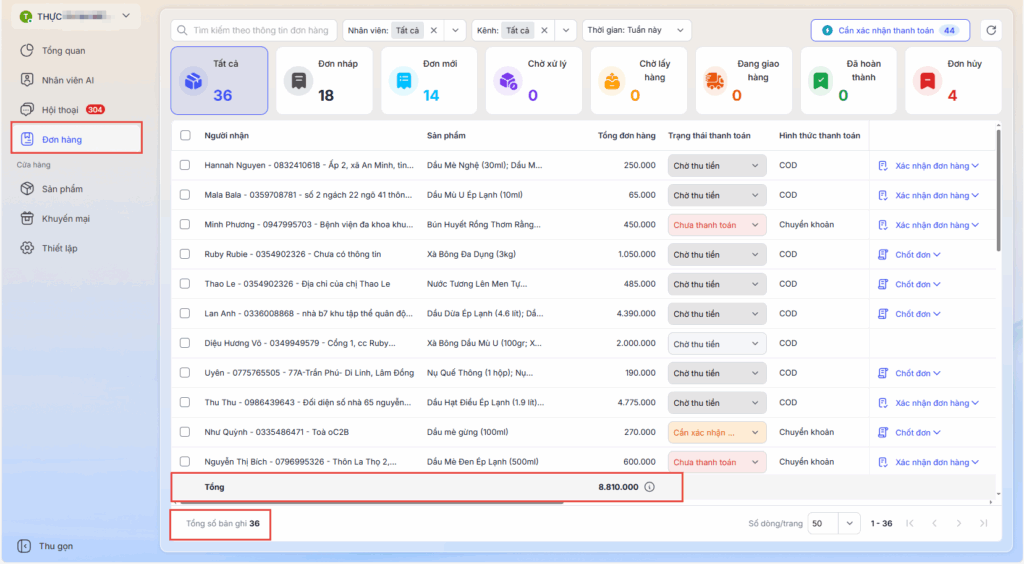Open Tổng quan from sidebar
The image size is (1024, 564).
pos(62,50)
